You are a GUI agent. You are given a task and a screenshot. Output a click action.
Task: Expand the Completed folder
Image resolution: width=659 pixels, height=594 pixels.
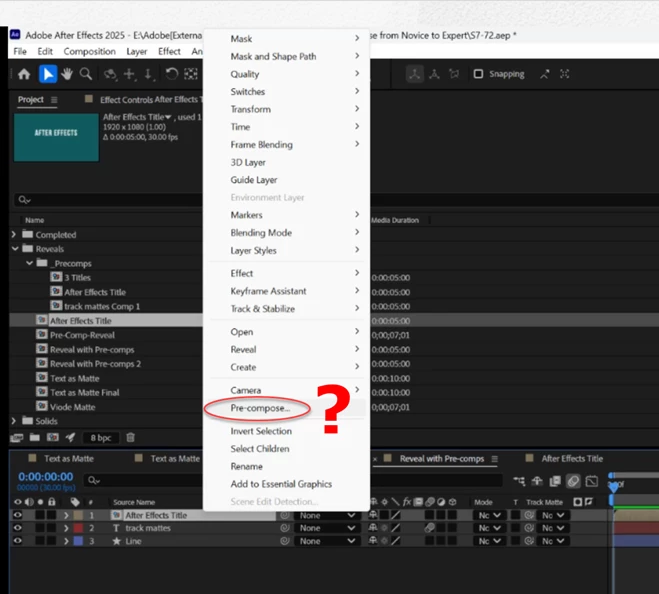coord(14,235)
